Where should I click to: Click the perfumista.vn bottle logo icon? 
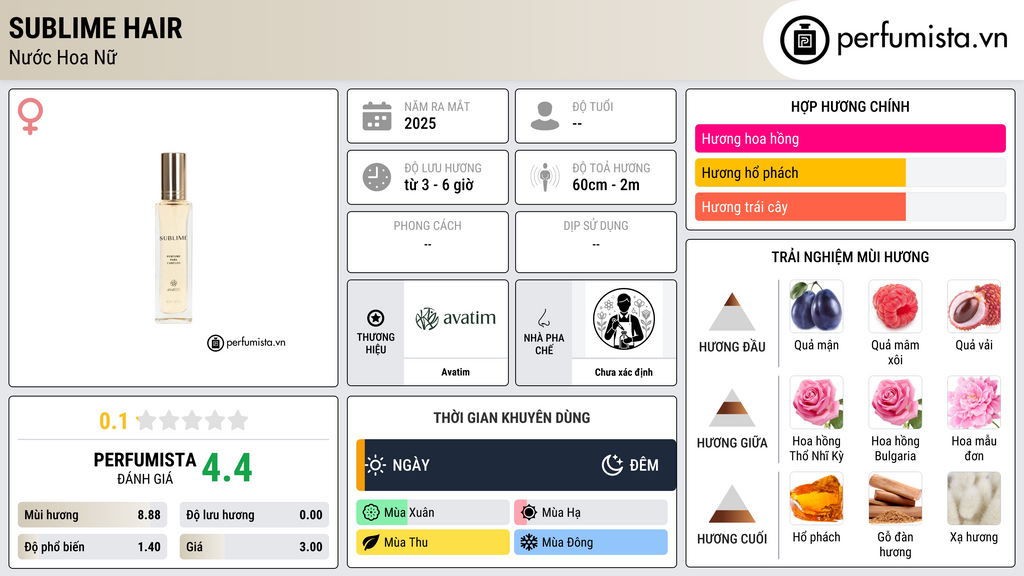pyautogui.click(x=804, y=40)
